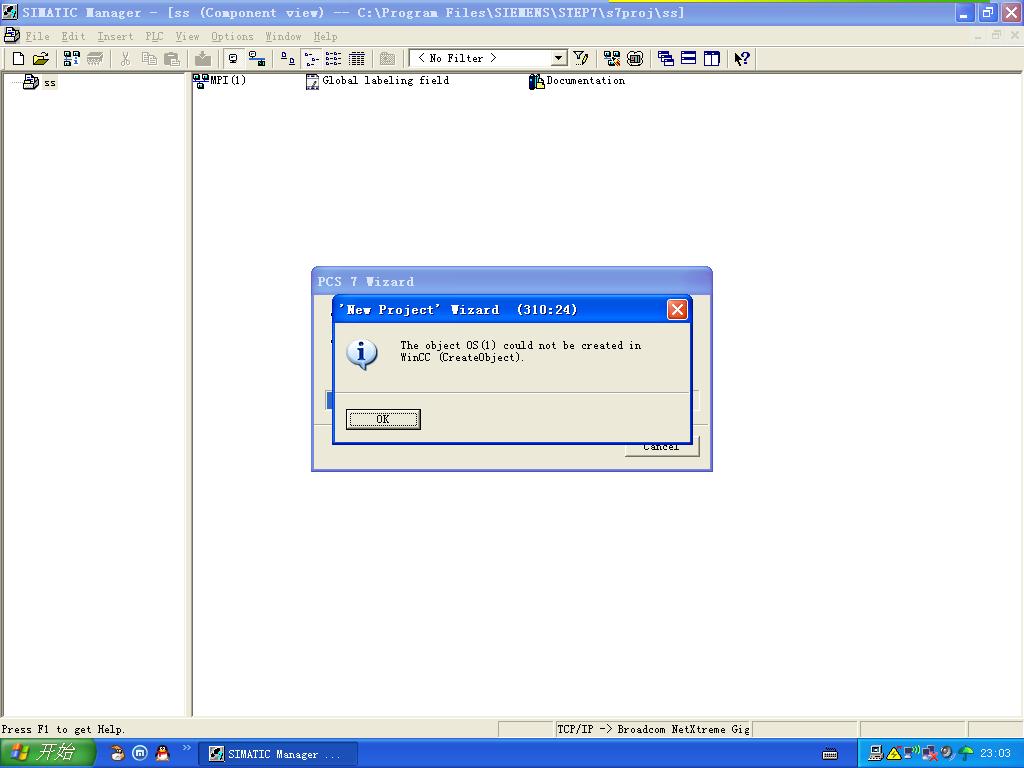The height and width of the screenshot is (768, 1024).
Task: Toggle the Offline view toolbar icon
Action: [257, 59]
